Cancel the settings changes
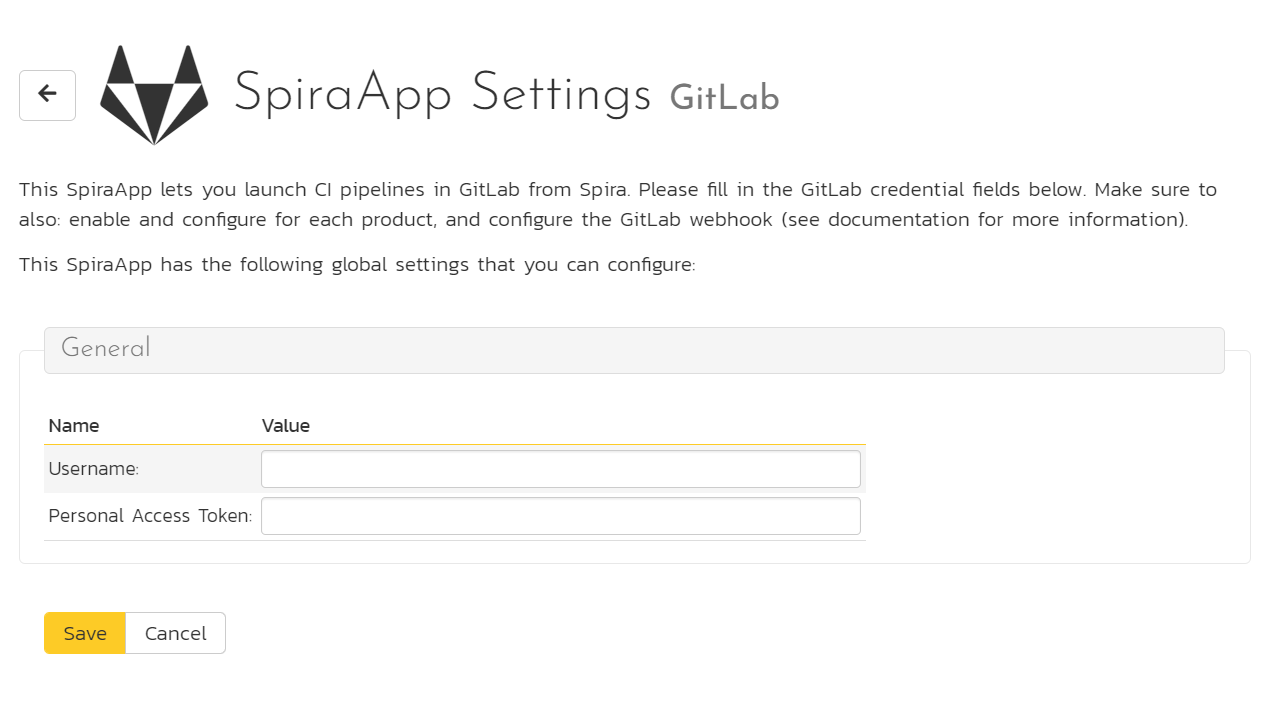Screen dimensions: 1267x720 pos(176,633)
